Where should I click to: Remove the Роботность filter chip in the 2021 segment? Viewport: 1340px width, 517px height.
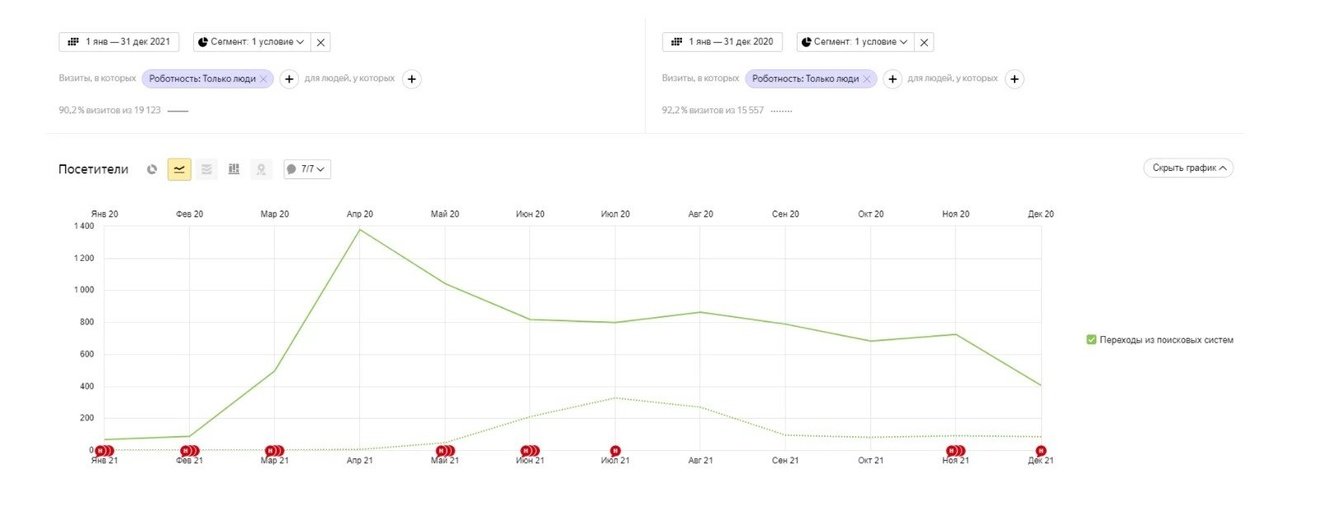point(263,78)
